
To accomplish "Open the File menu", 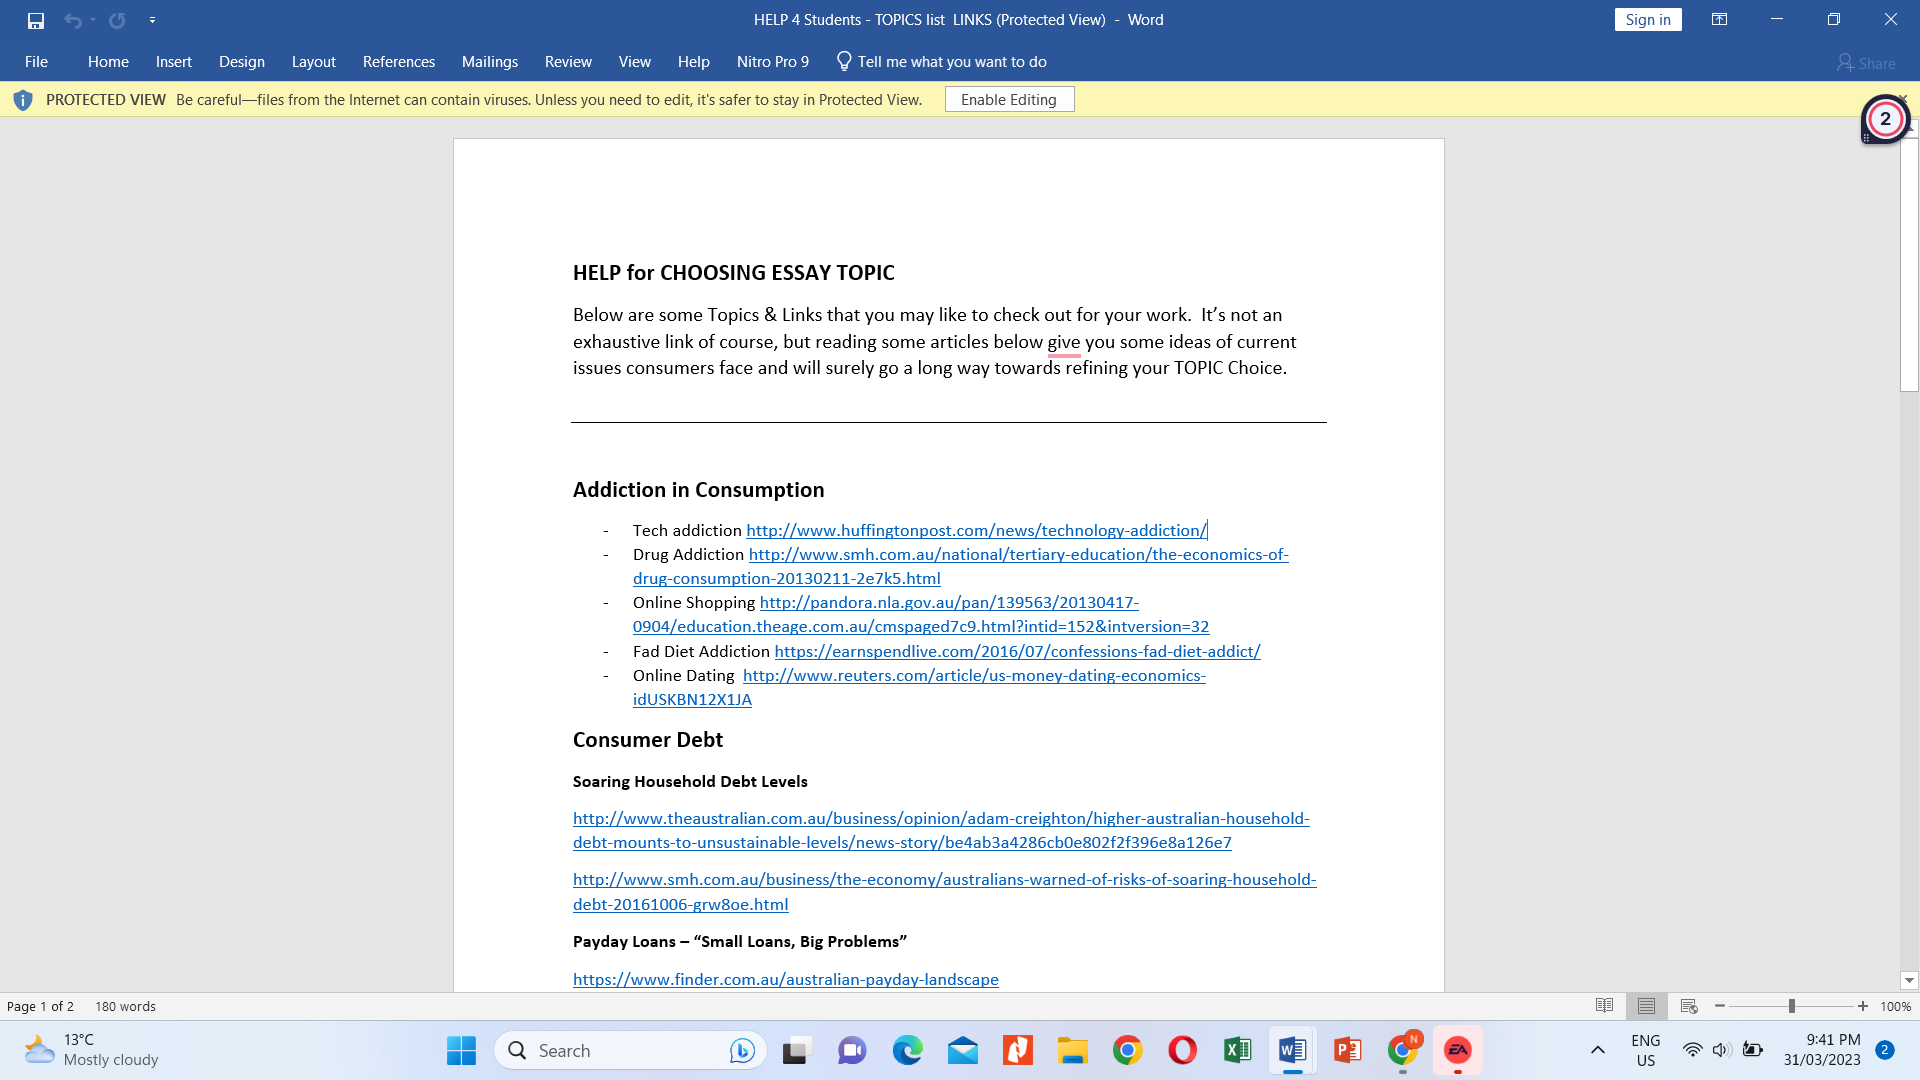I will pyautogui.click(x=36, y=62).
